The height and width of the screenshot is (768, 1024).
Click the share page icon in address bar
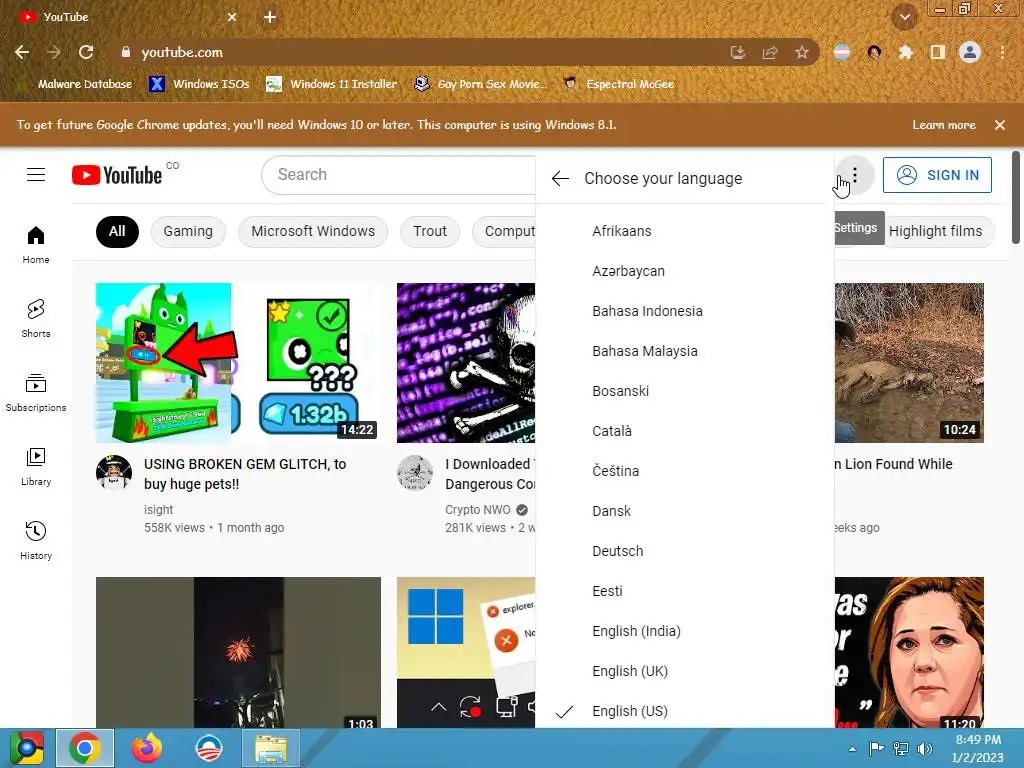point(770,52)
